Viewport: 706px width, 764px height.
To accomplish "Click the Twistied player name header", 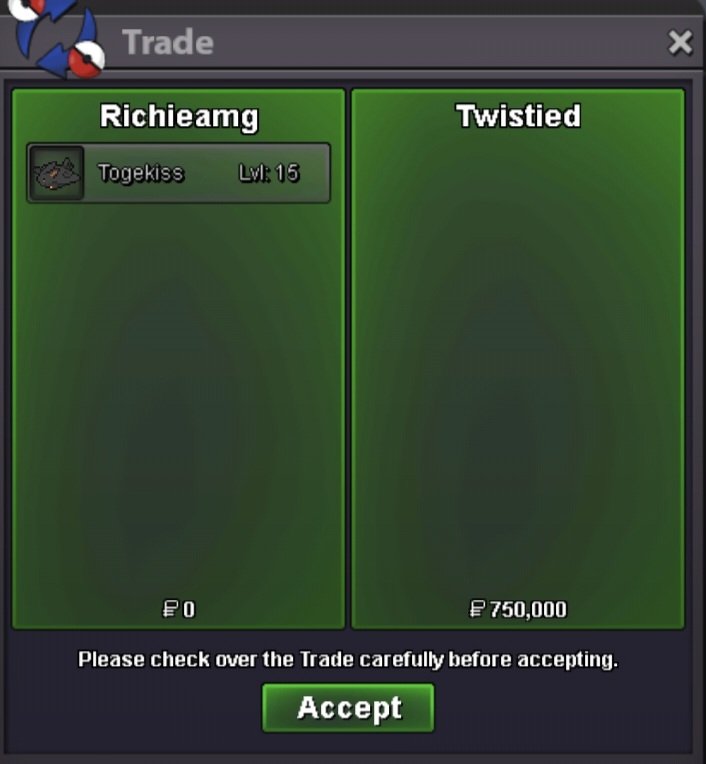I will tap(518, 116).
